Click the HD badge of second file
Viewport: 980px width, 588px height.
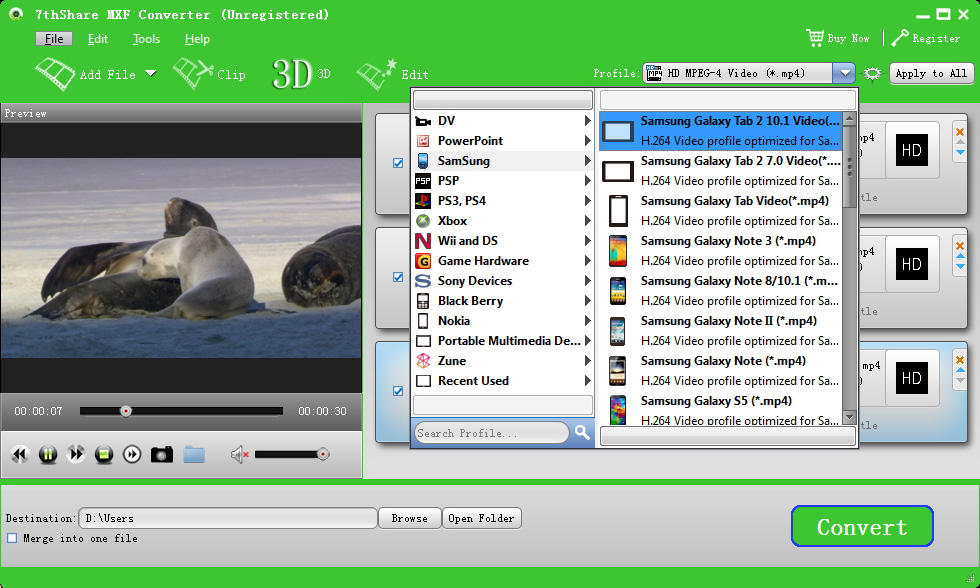911,264
